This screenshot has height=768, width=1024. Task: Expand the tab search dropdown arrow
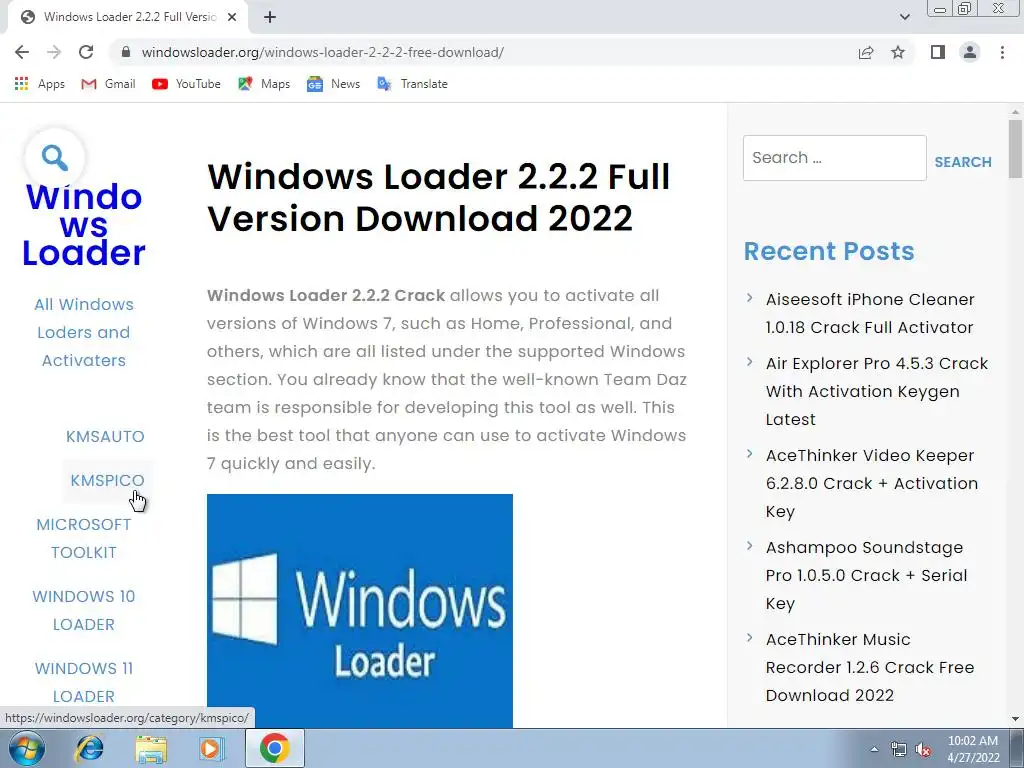(904, 17)
